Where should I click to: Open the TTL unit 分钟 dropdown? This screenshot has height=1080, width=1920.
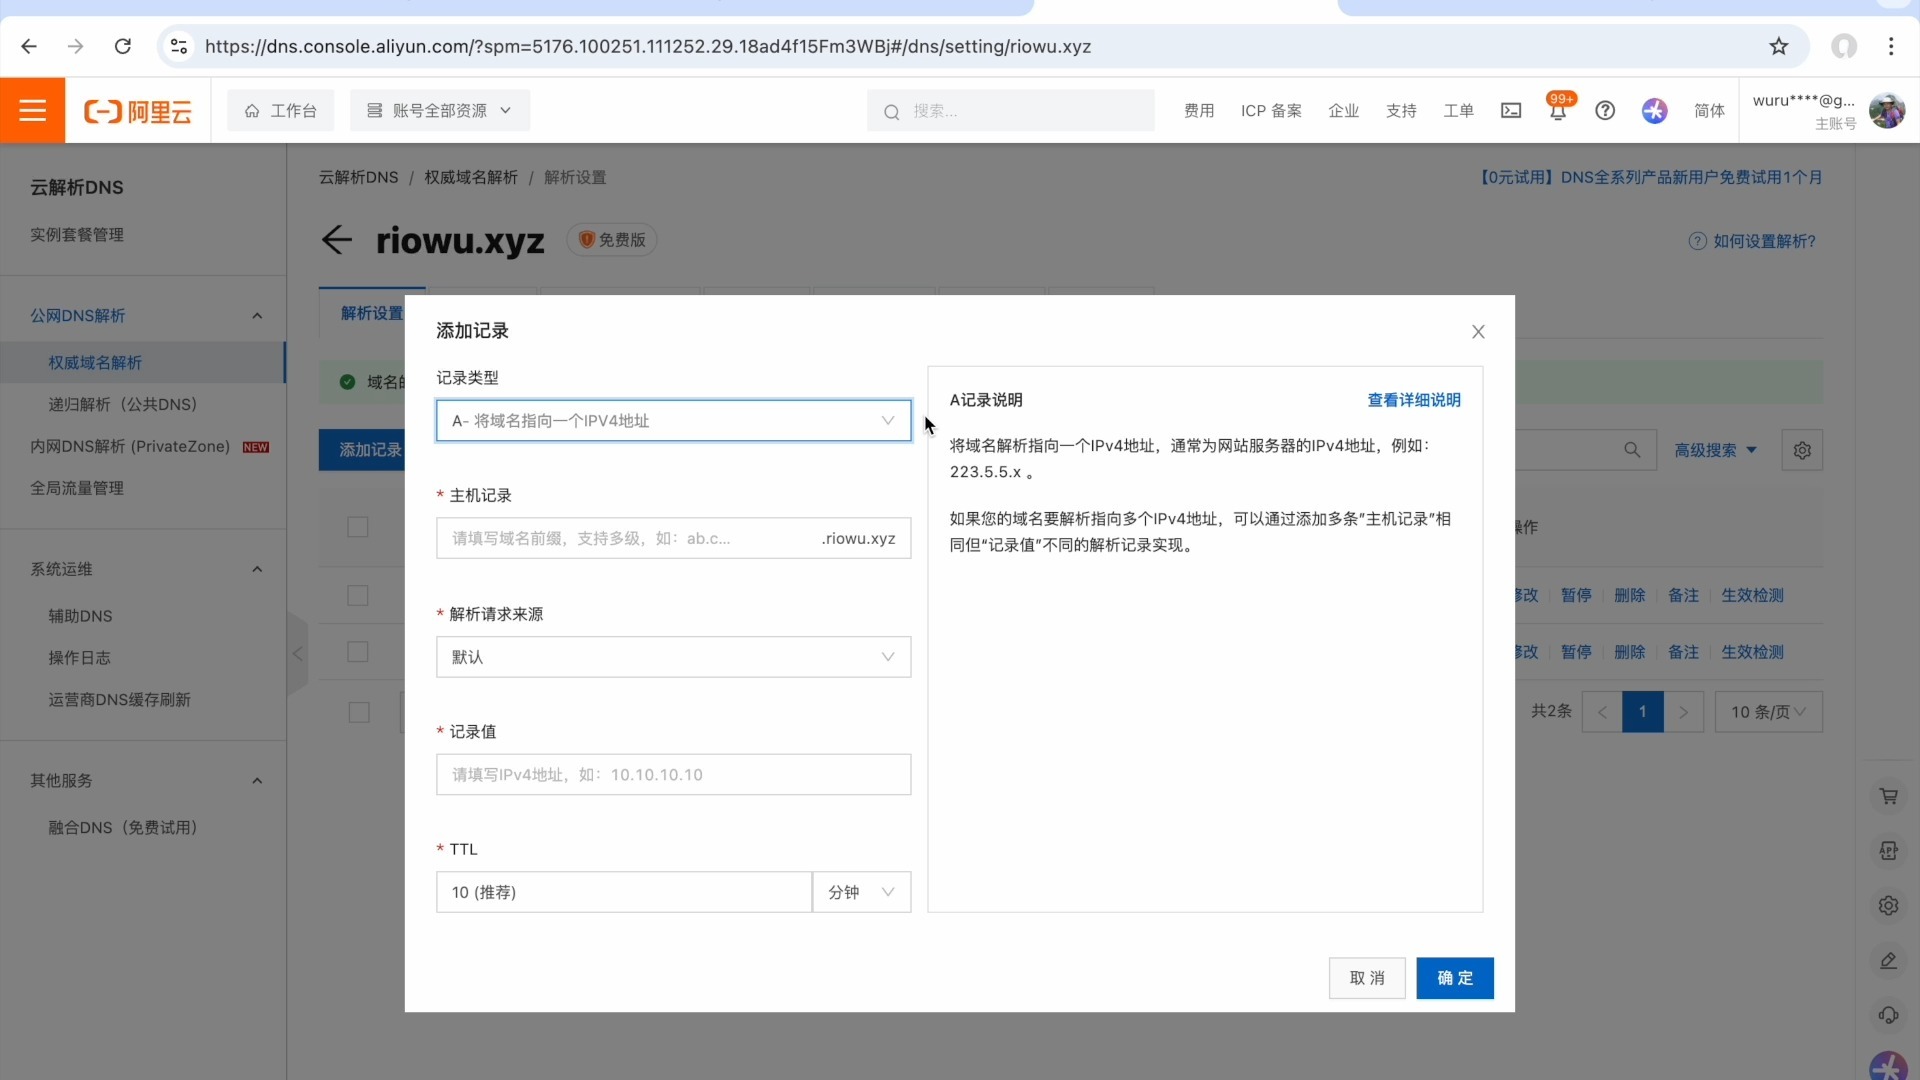[x=861, y=892]
